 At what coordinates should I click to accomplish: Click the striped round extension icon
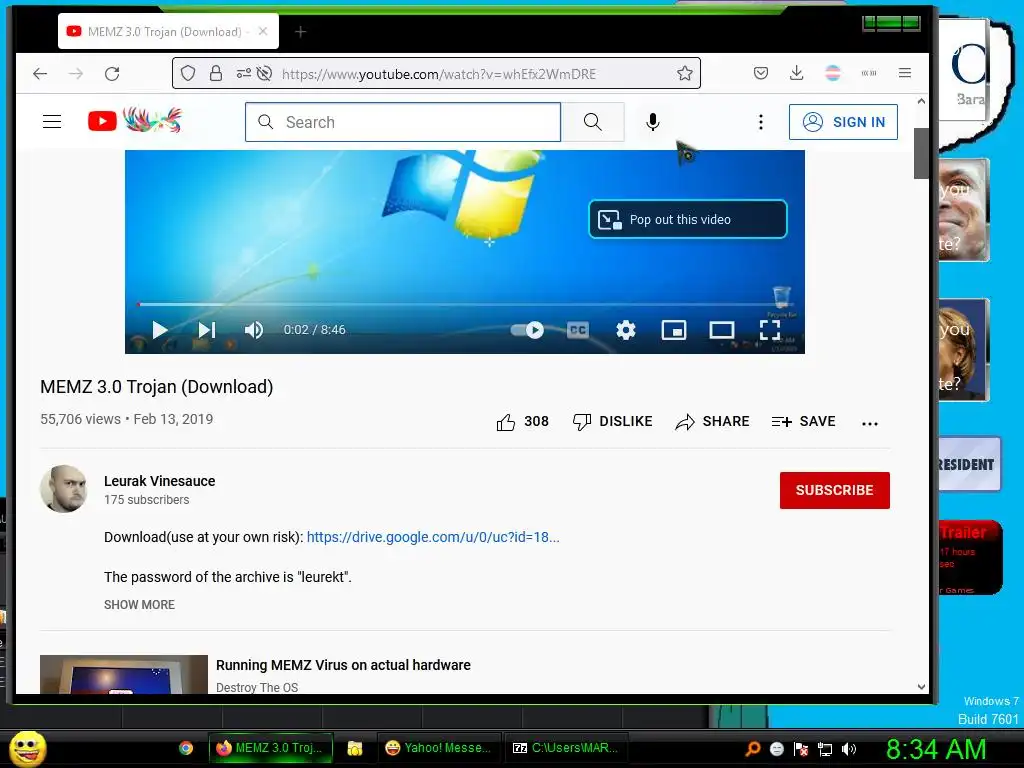tap(833, 73)
